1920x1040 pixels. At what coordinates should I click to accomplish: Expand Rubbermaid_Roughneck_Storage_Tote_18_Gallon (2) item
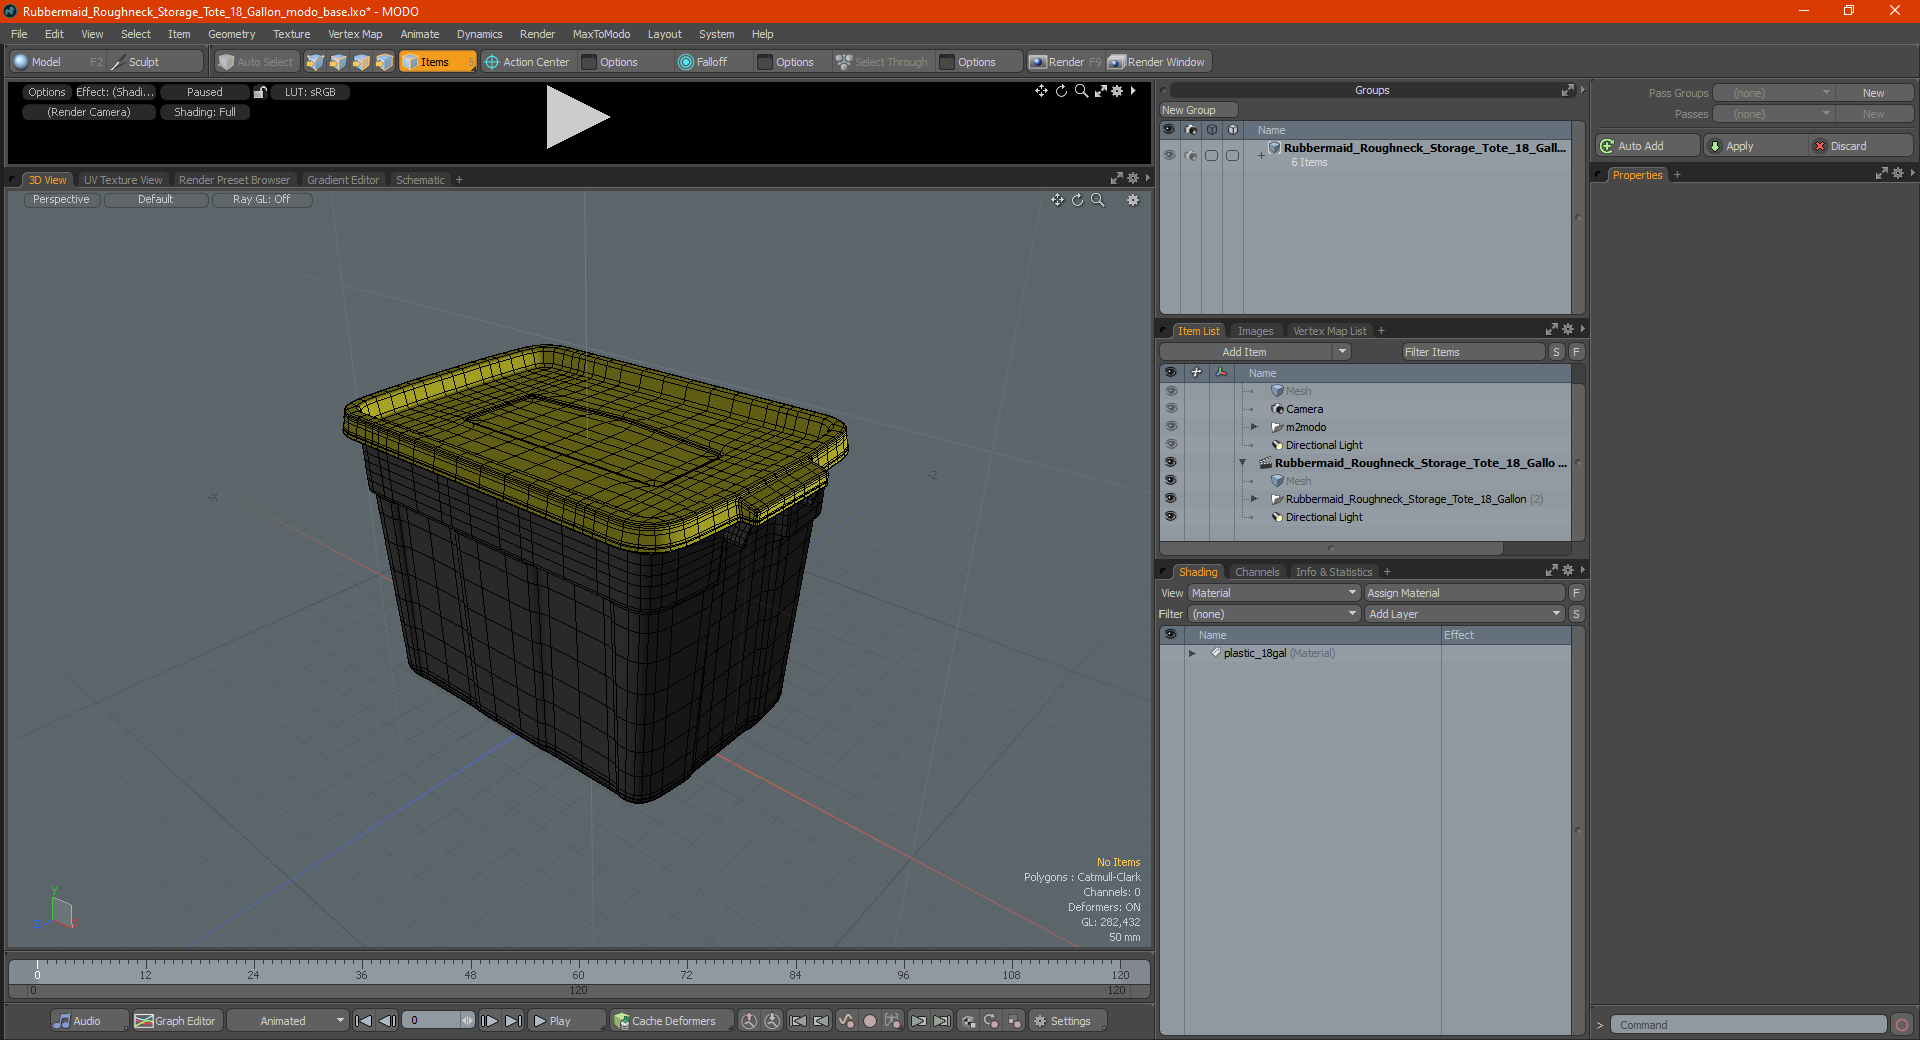coord(1254,499)
